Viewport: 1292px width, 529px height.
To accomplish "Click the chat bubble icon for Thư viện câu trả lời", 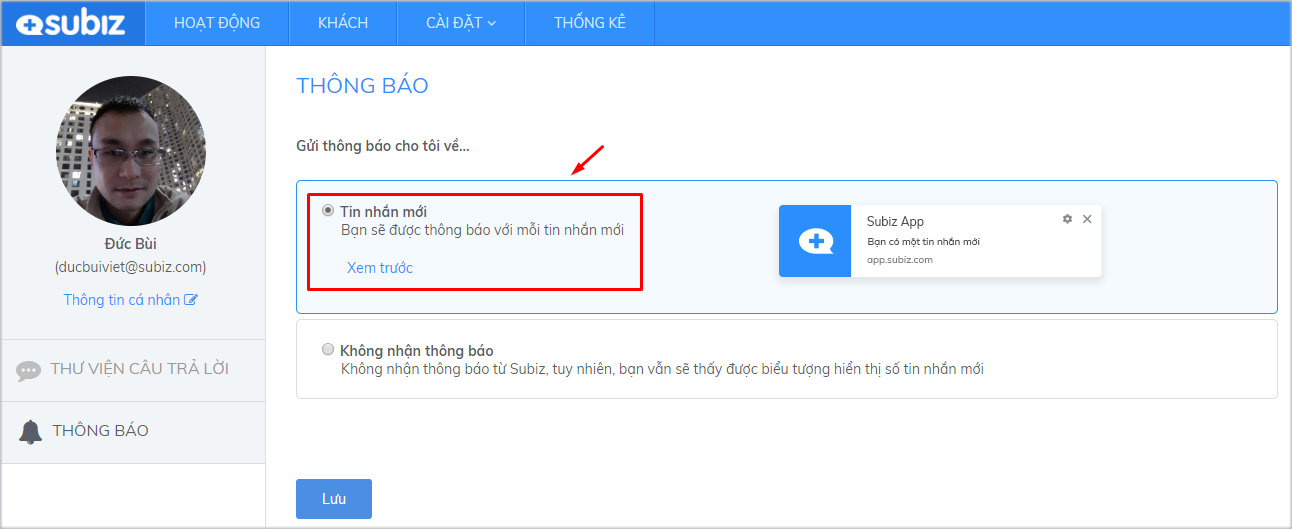I will pos(29,371).
